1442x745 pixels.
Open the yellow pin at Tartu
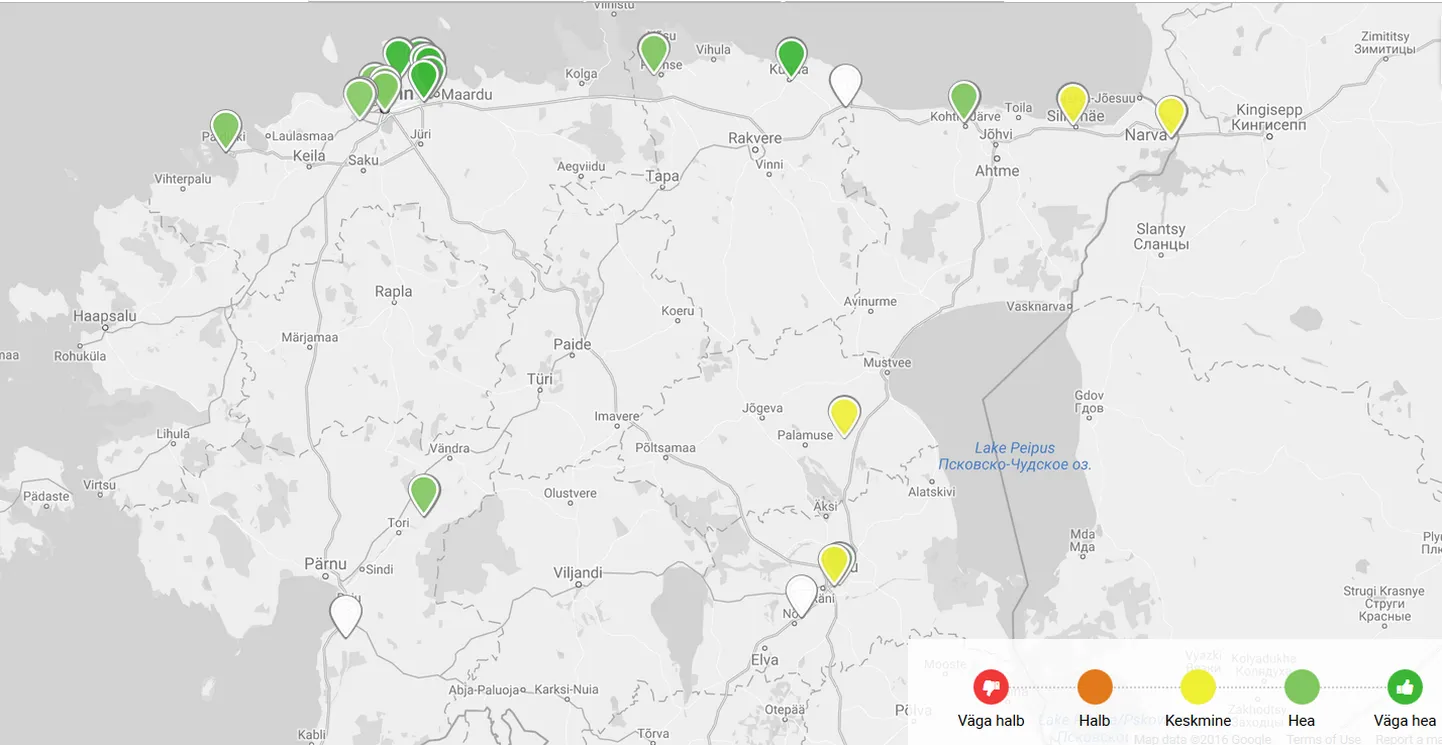[834, 564]
